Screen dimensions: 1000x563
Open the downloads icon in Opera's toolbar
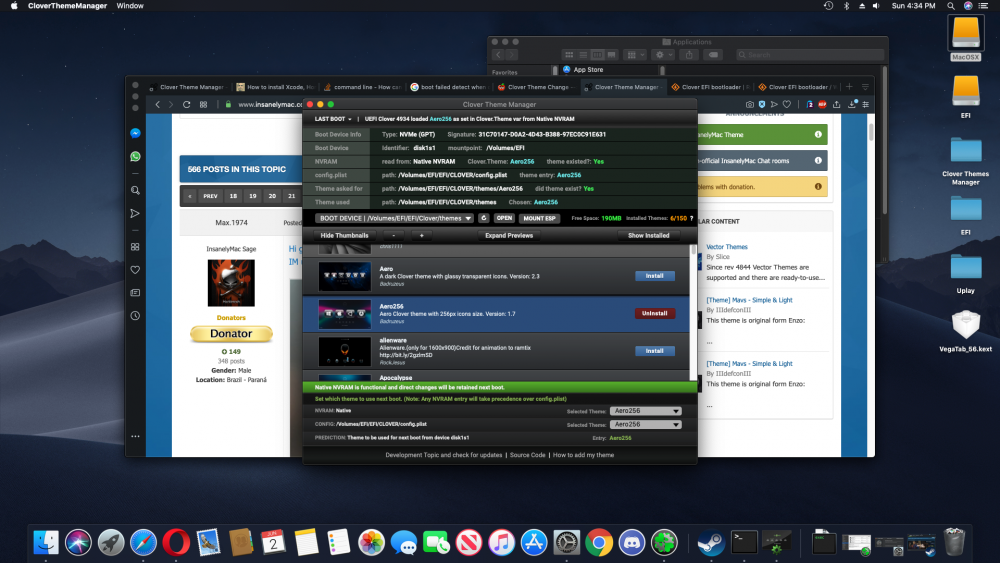tap(851, 105)
